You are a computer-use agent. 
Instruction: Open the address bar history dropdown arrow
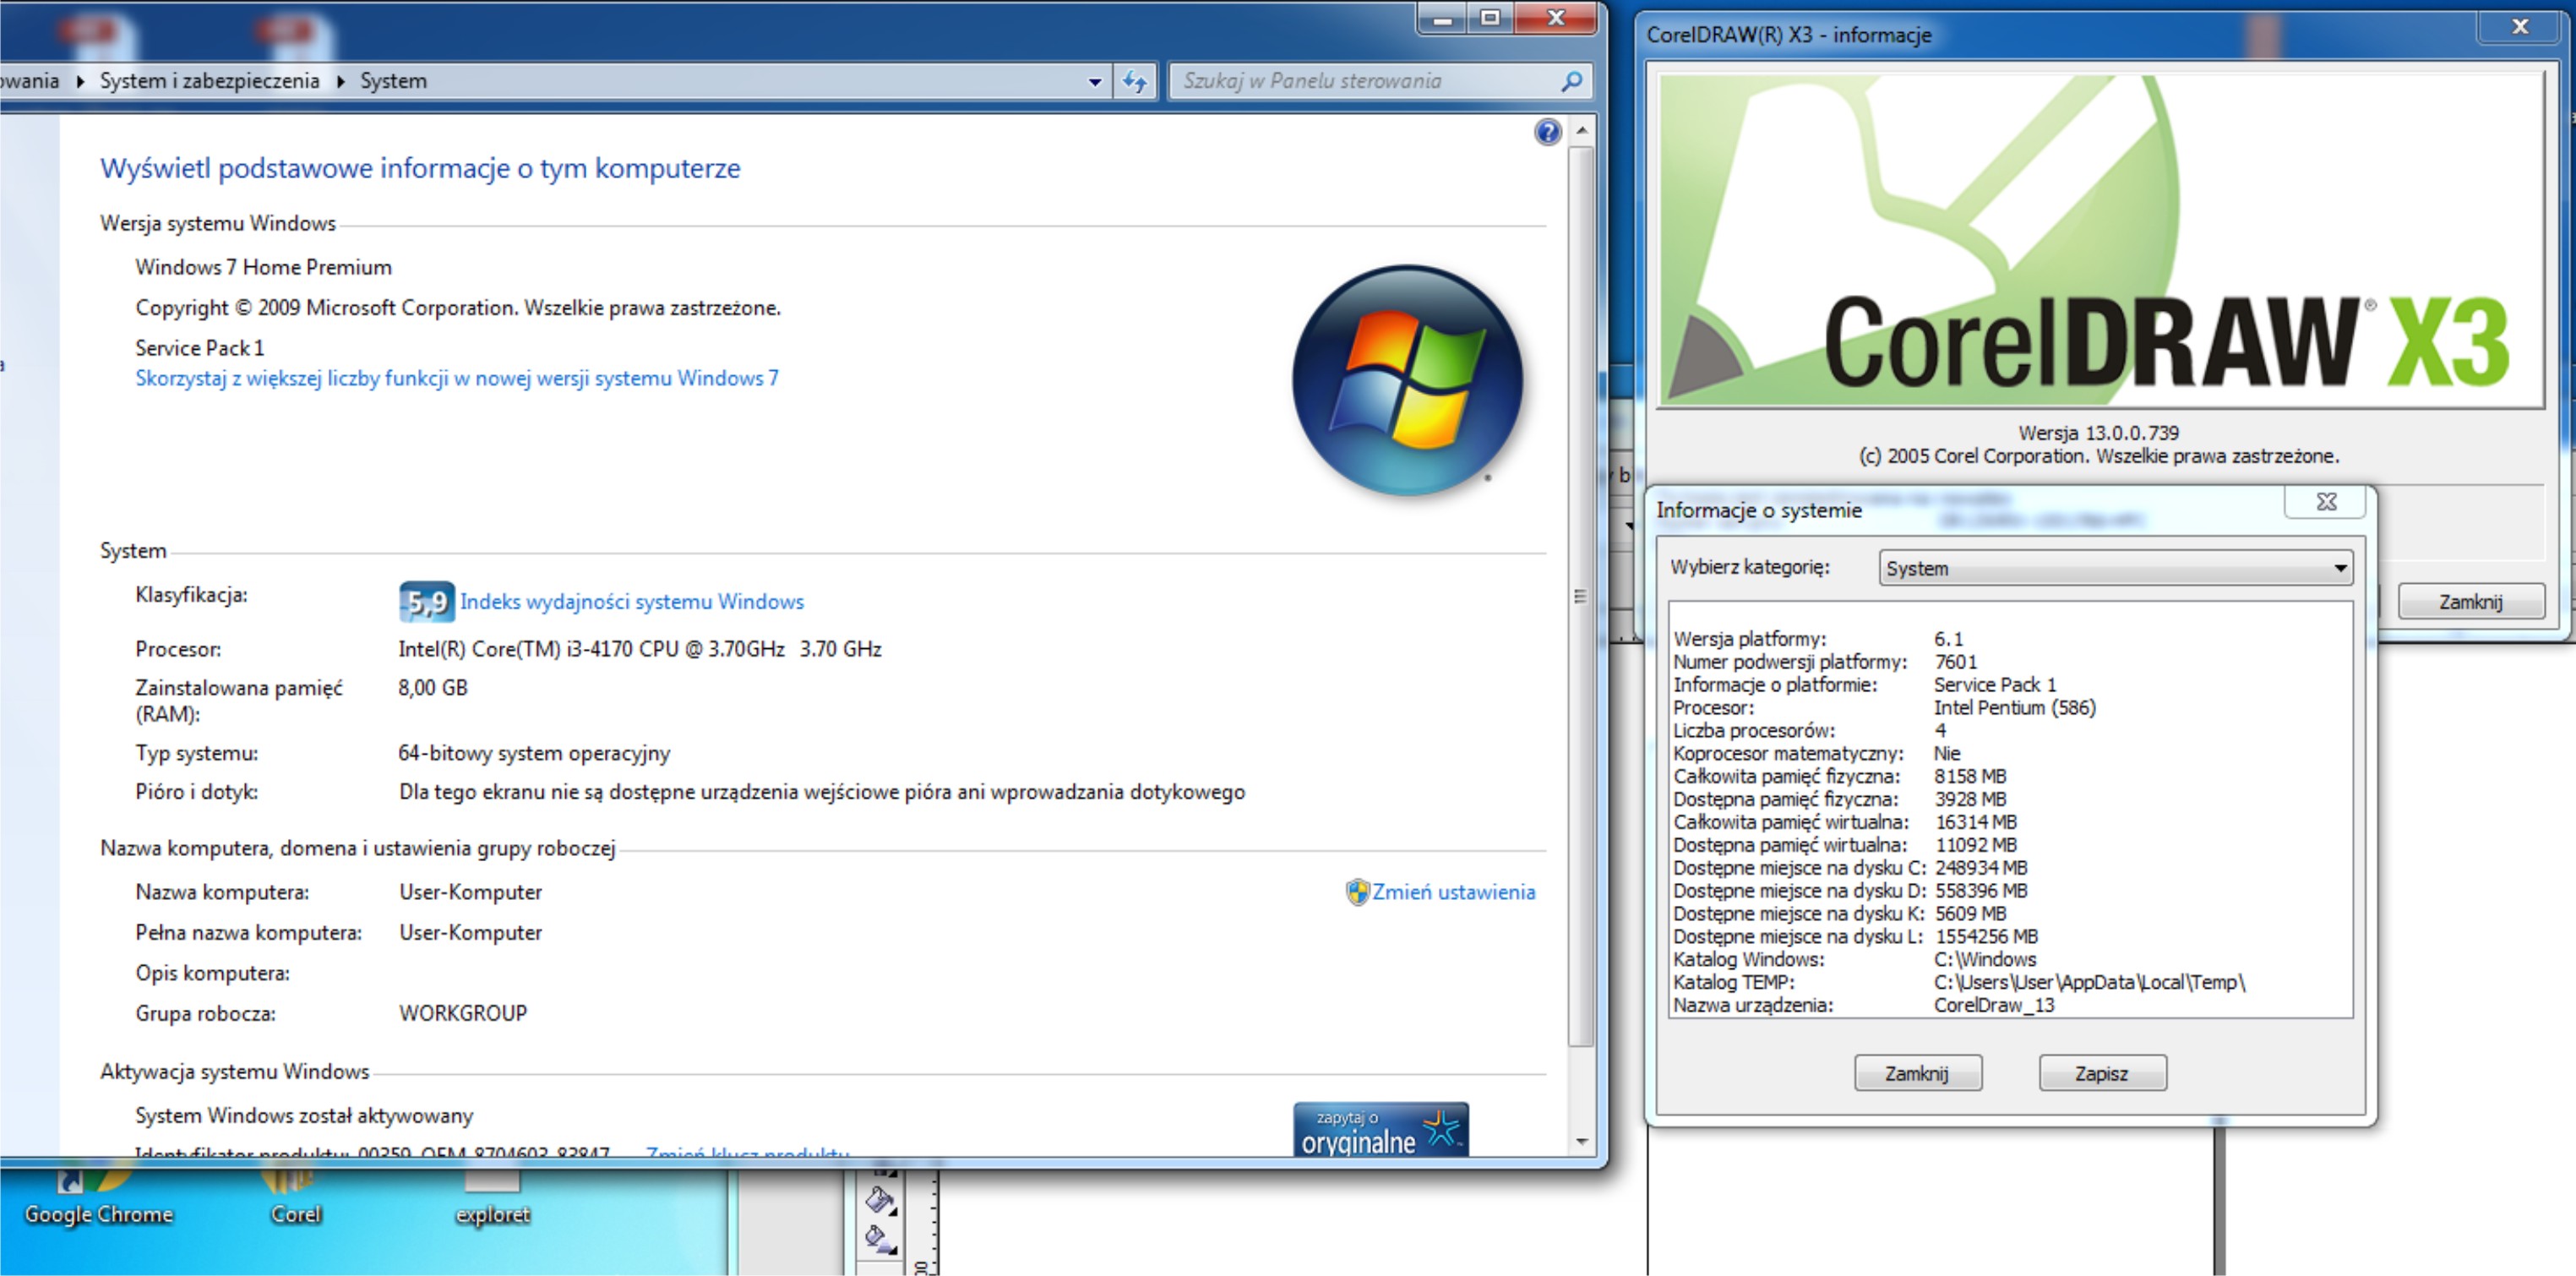(1094, 81)
